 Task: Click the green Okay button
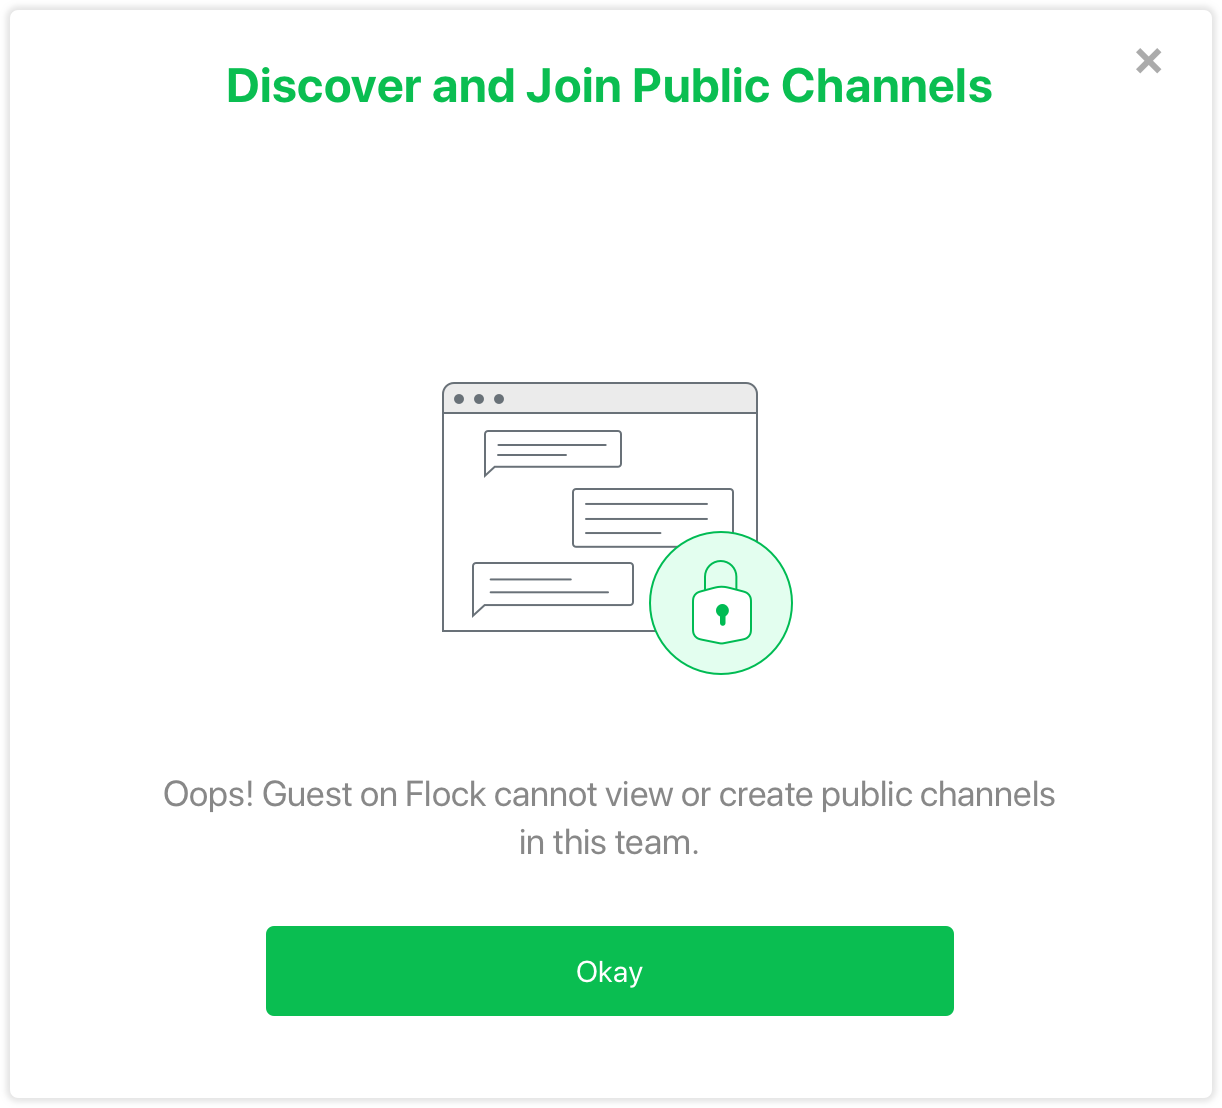(x=609, y=971)
